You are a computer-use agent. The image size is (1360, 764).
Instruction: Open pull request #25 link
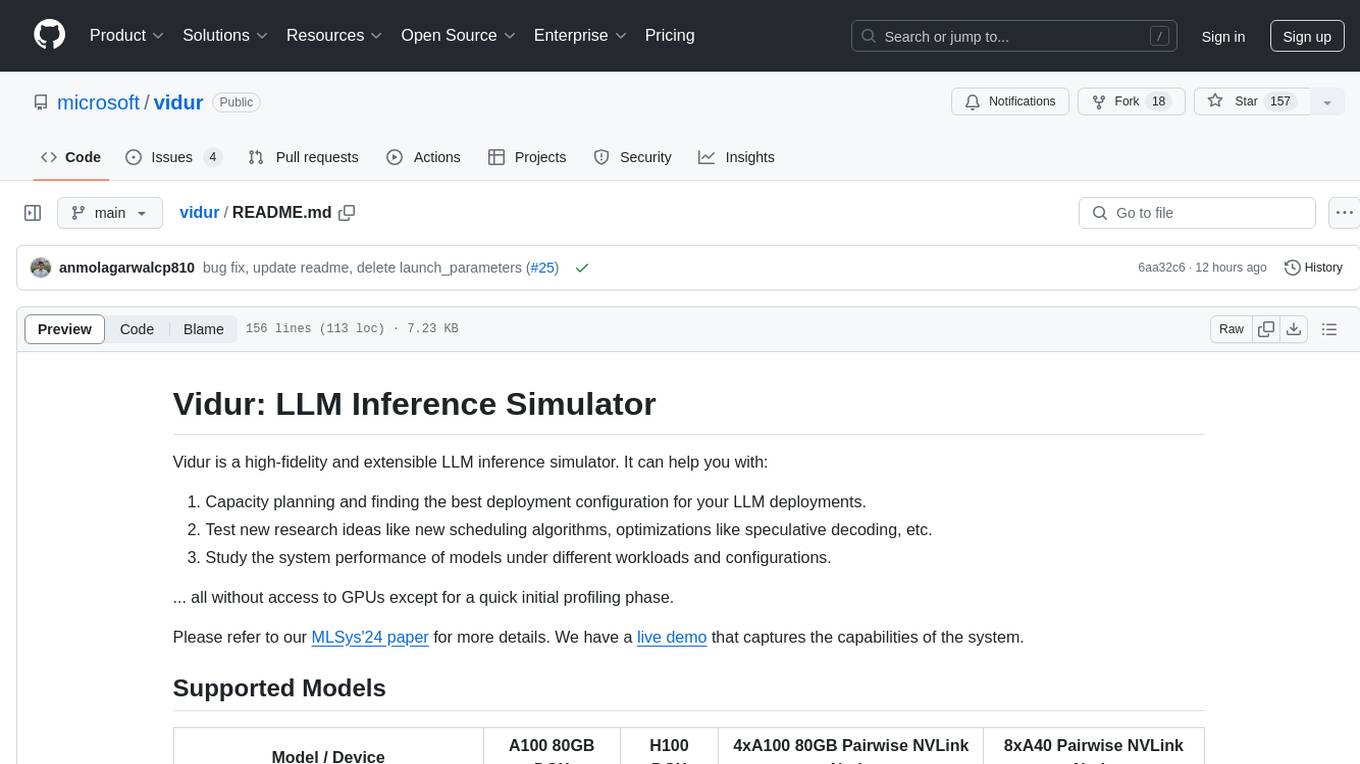[x=542, y=268]
